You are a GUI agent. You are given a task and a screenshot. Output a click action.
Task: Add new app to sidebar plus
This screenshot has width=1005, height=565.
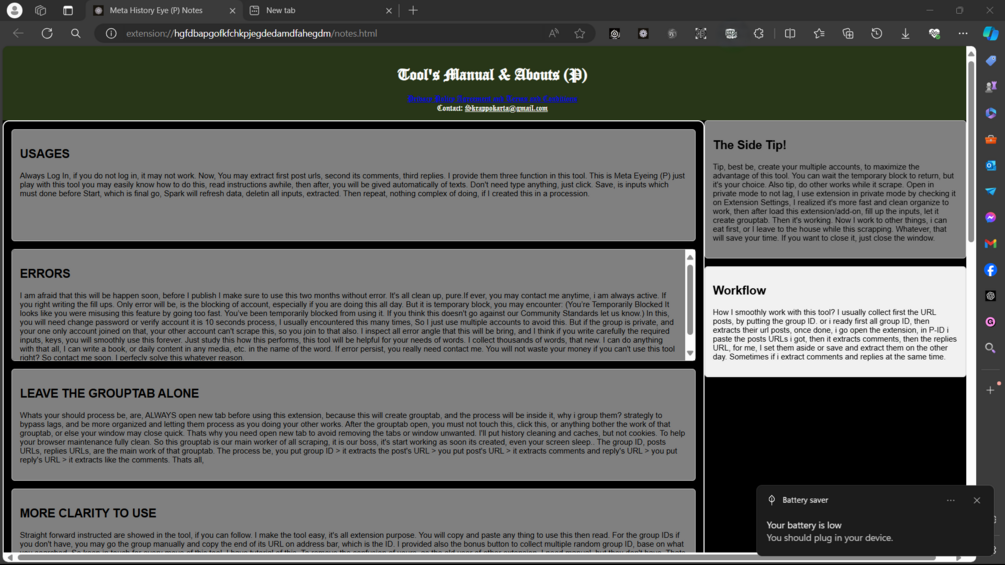click(990, 390)
